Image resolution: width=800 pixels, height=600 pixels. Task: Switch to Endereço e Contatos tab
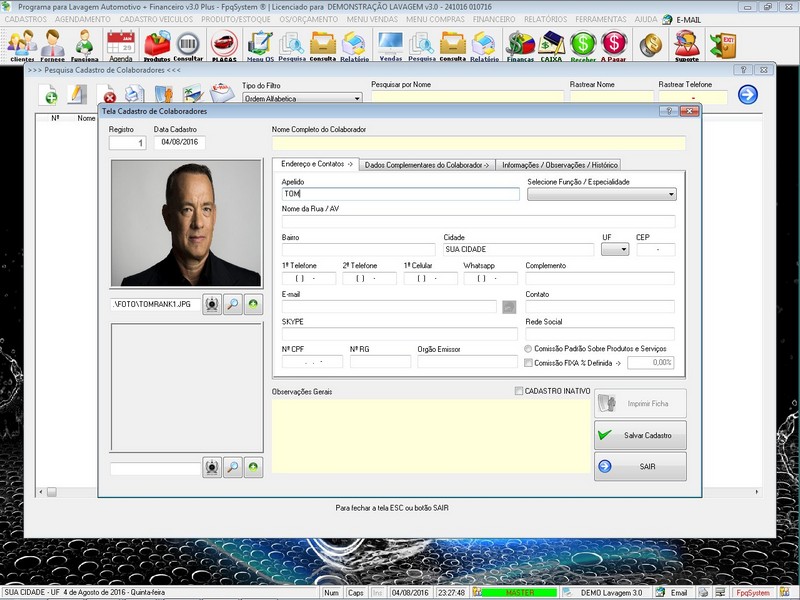[316, 164]
